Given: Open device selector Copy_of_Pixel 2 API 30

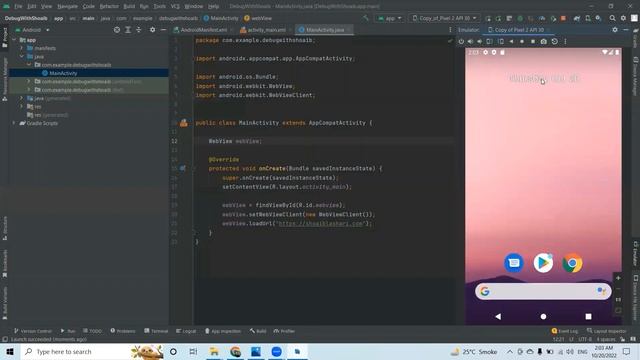Looking at the screenshot, I should [x=444, y=18].
